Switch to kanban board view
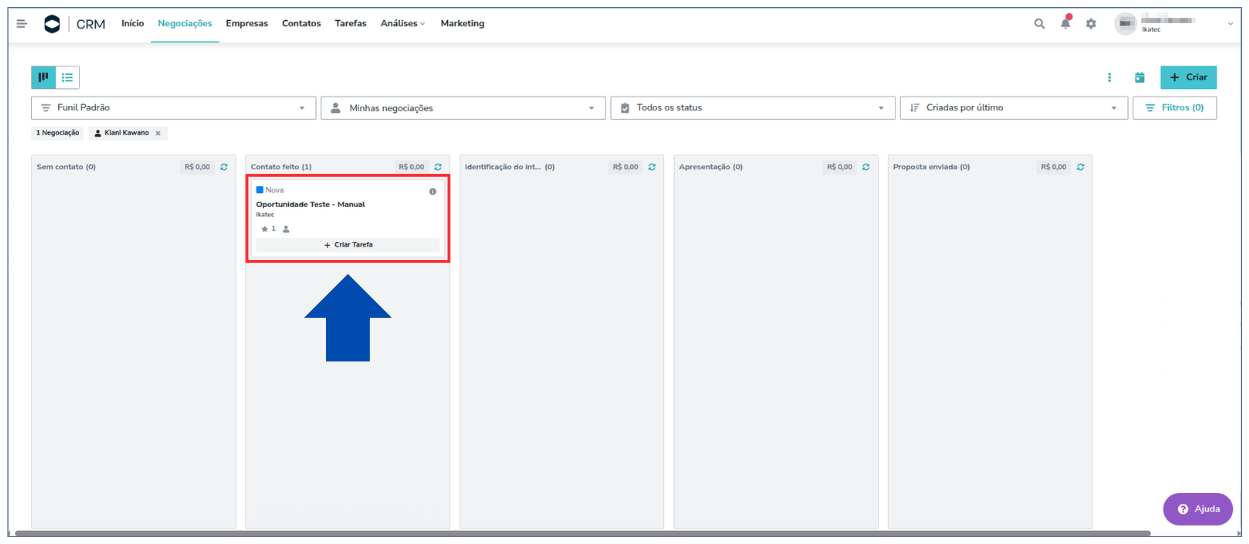The image size is (1249, 544). pyautogui.click(x=43, y=77)
